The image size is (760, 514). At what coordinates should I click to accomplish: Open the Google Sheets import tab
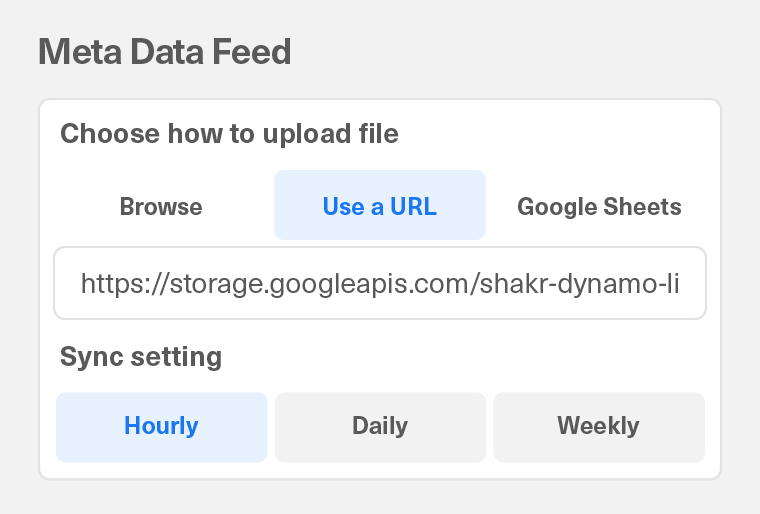599,207
